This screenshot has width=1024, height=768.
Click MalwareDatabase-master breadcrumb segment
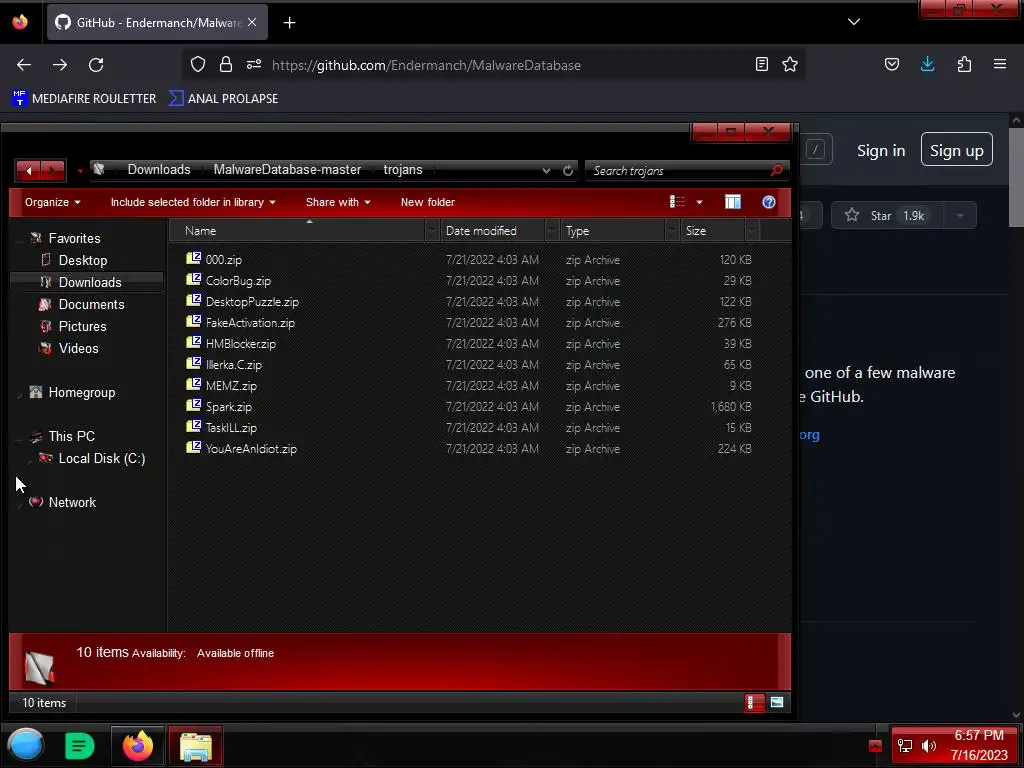click(287, 170)
